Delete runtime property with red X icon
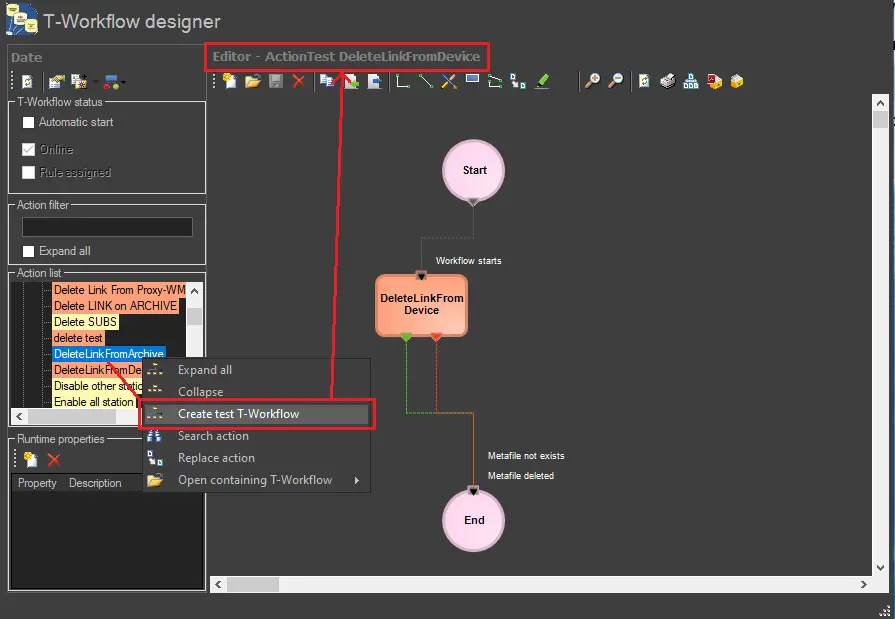The width and height of the screenshot is (895, 619). tap(54, 459)
